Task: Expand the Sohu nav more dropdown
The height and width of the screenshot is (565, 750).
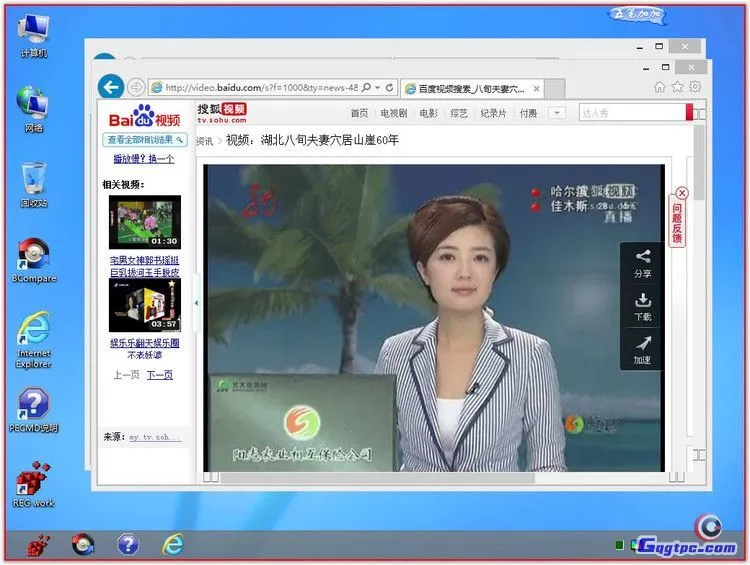Action: coord(557,113)
